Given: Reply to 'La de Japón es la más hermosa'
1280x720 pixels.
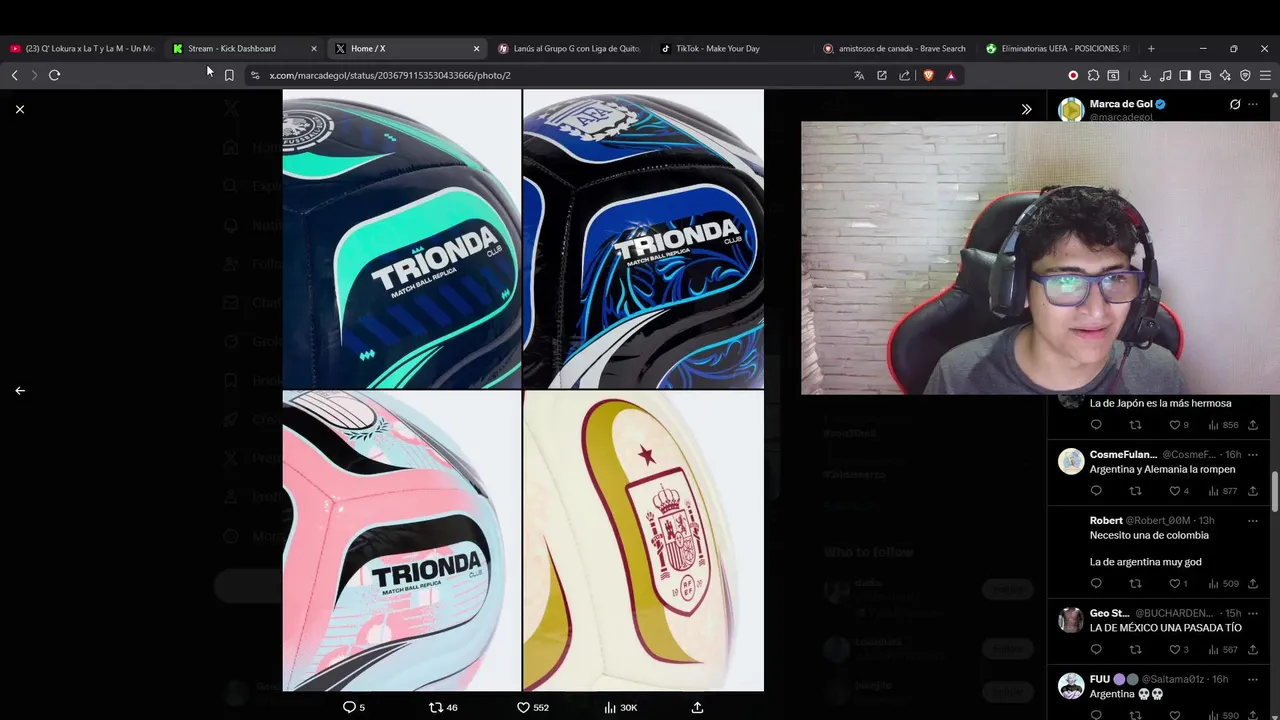Looking at the screenshot, I should tap(1096, 425).
